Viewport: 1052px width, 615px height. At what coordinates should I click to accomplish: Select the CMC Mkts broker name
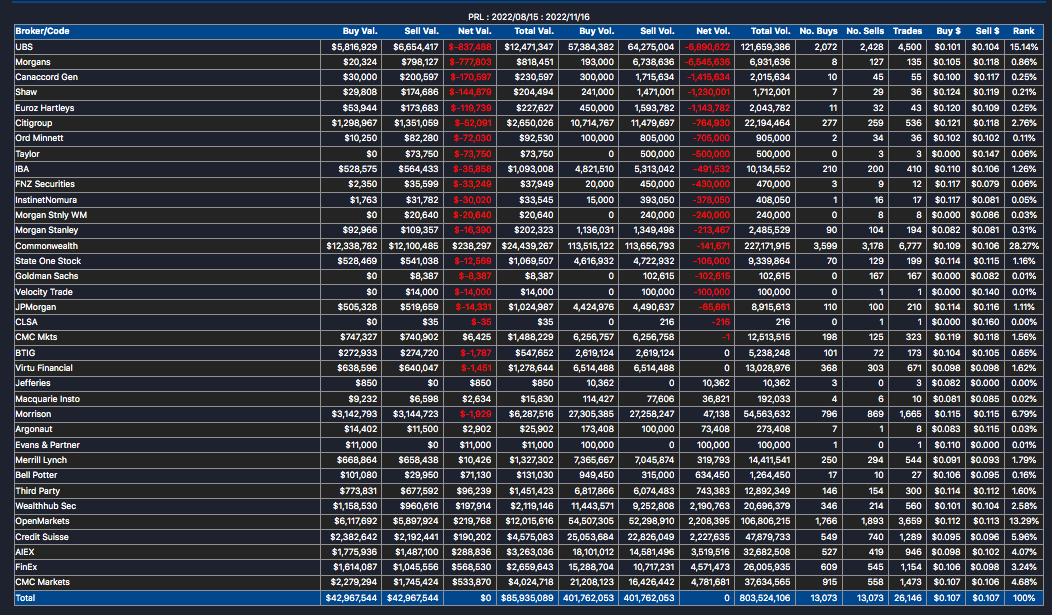point(36,337)
